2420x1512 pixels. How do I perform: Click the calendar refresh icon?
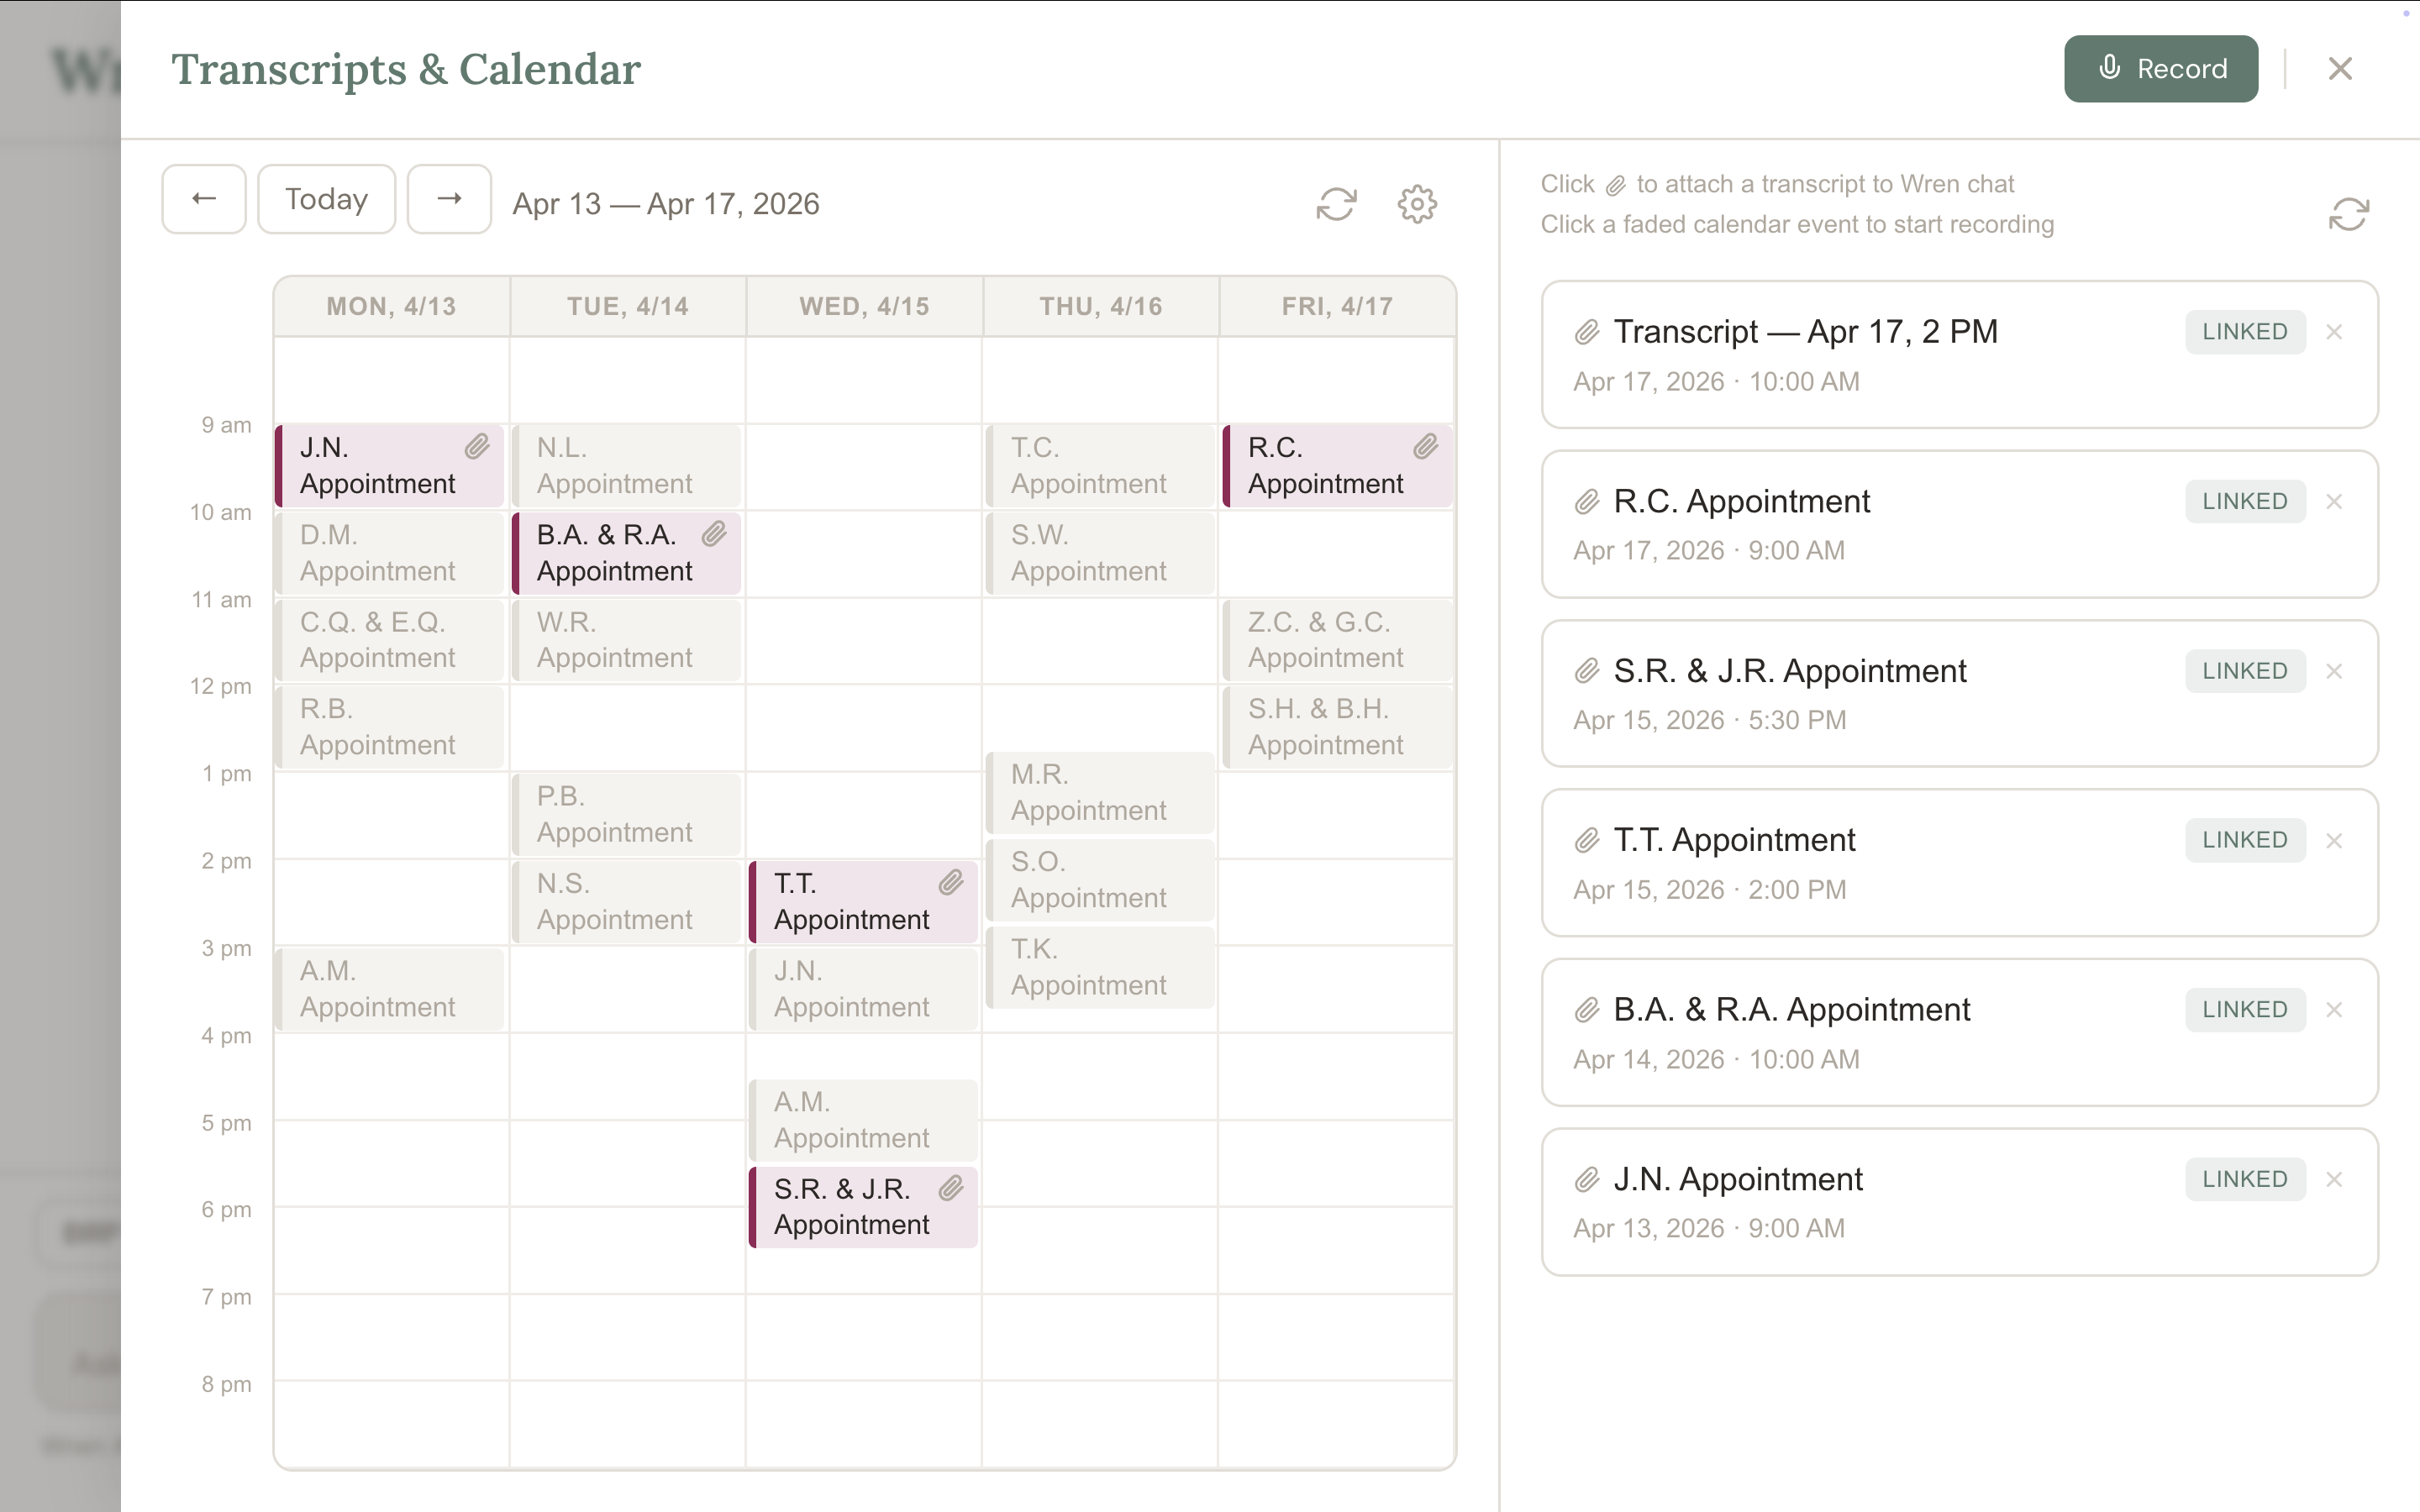coord(1336,204)
